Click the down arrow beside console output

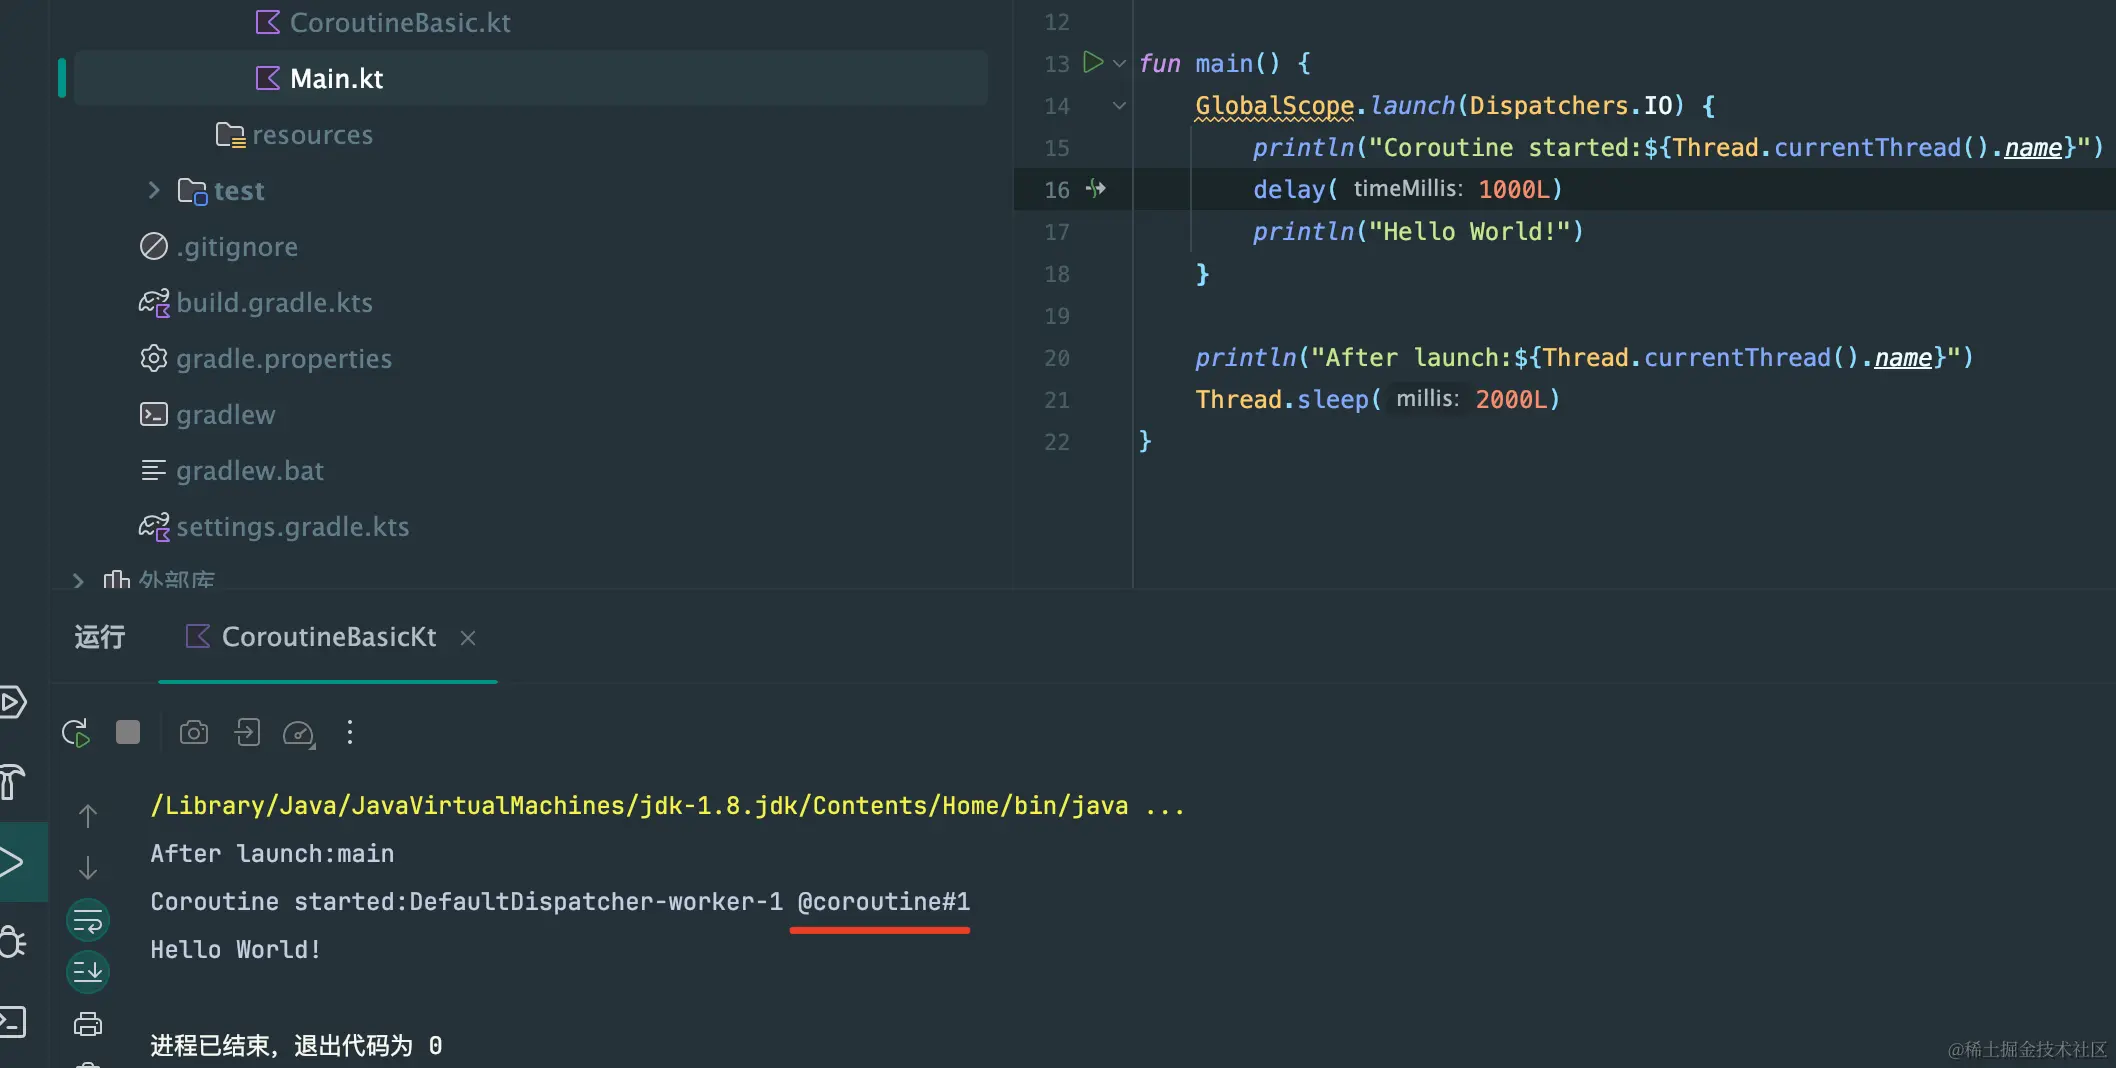[88, 867]
